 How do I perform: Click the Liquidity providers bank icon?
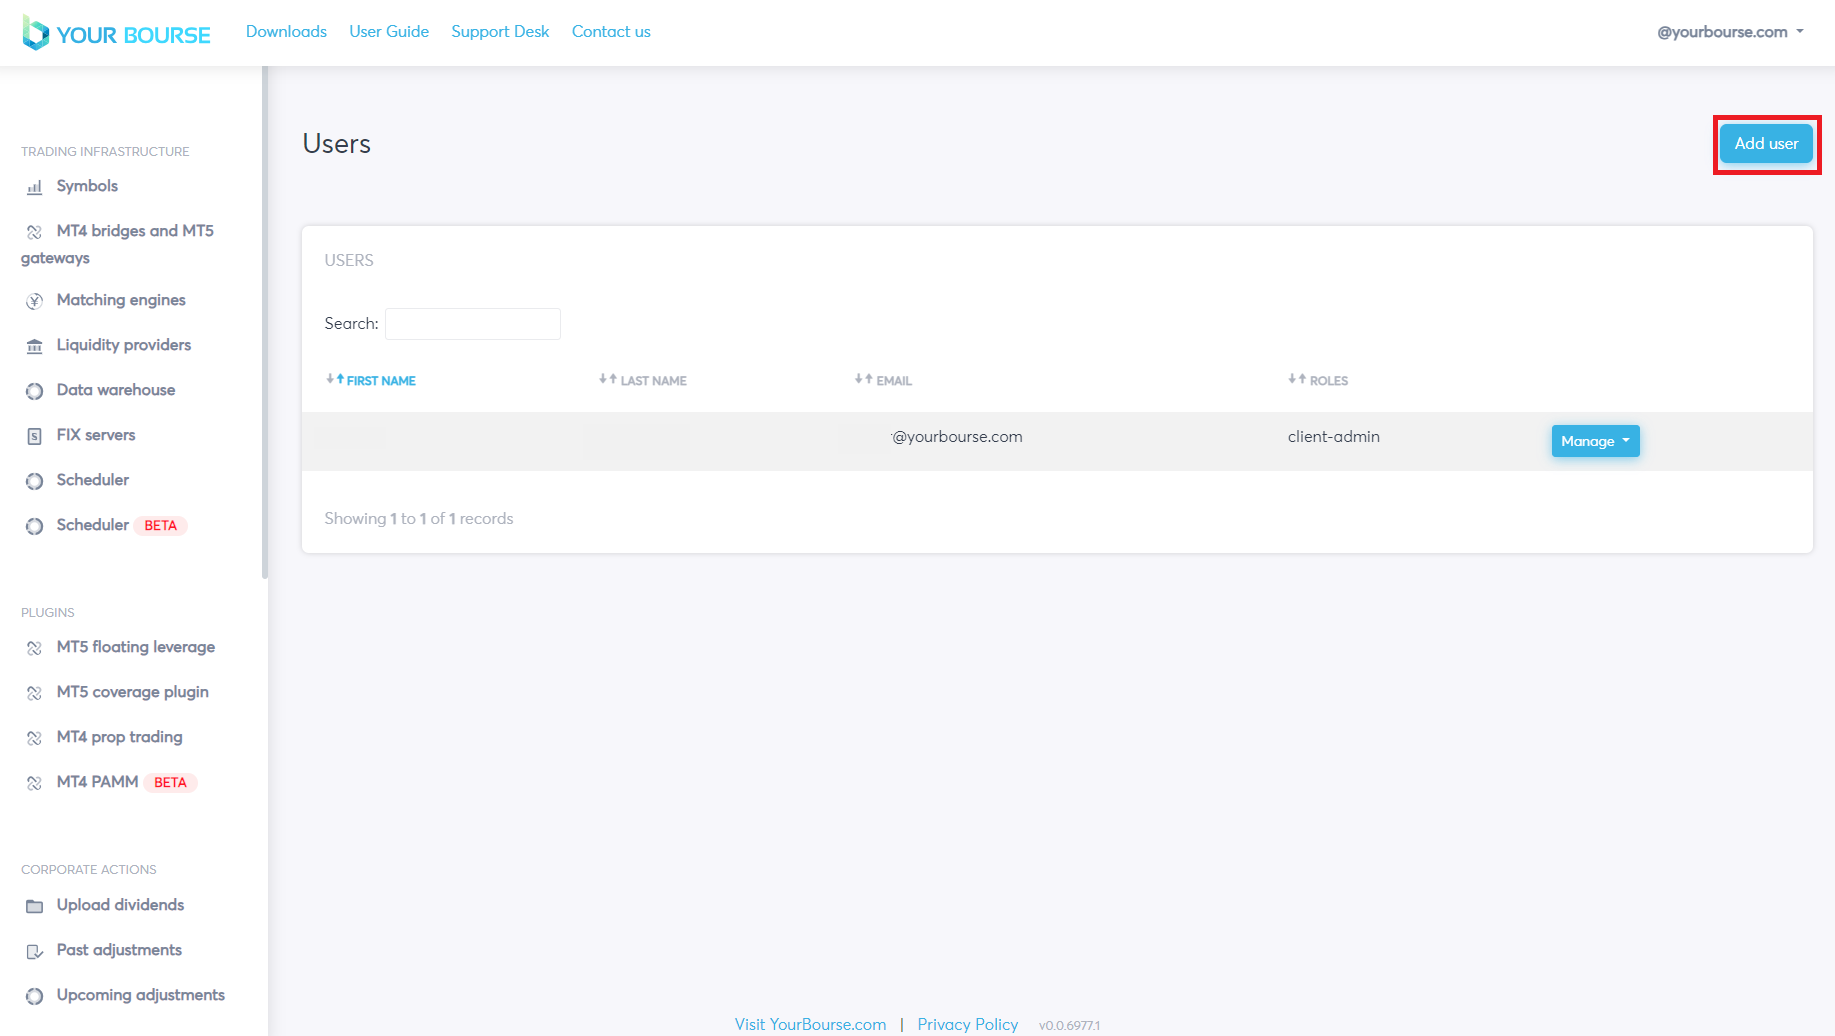coord(35,346)
